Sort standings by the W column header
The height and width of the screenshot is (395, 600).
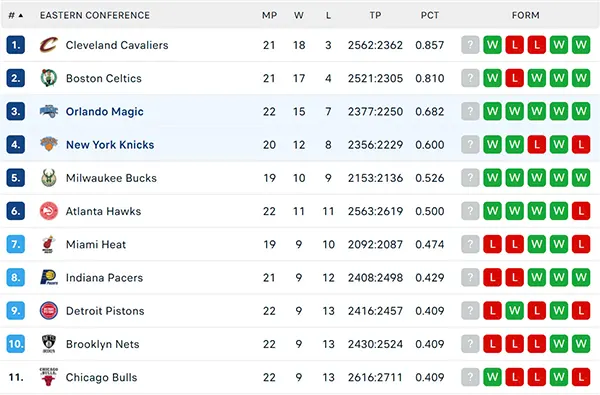coord(299,15)
